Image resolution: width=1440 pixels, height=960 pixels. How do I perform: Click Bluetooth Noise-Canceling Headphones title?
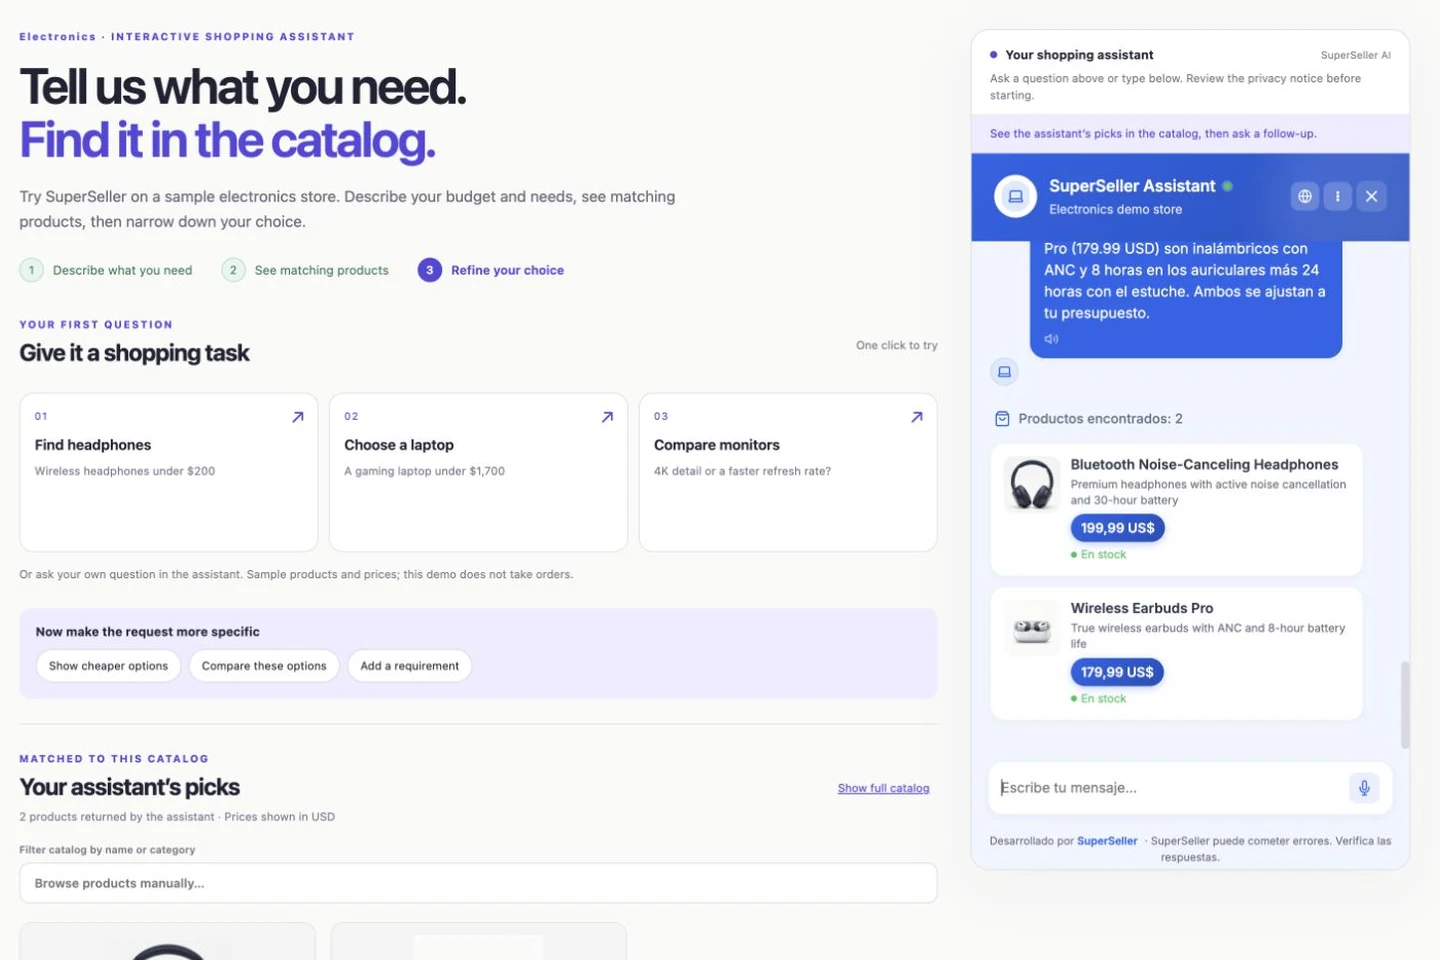pyautogui.click(x=1204, y=464)
